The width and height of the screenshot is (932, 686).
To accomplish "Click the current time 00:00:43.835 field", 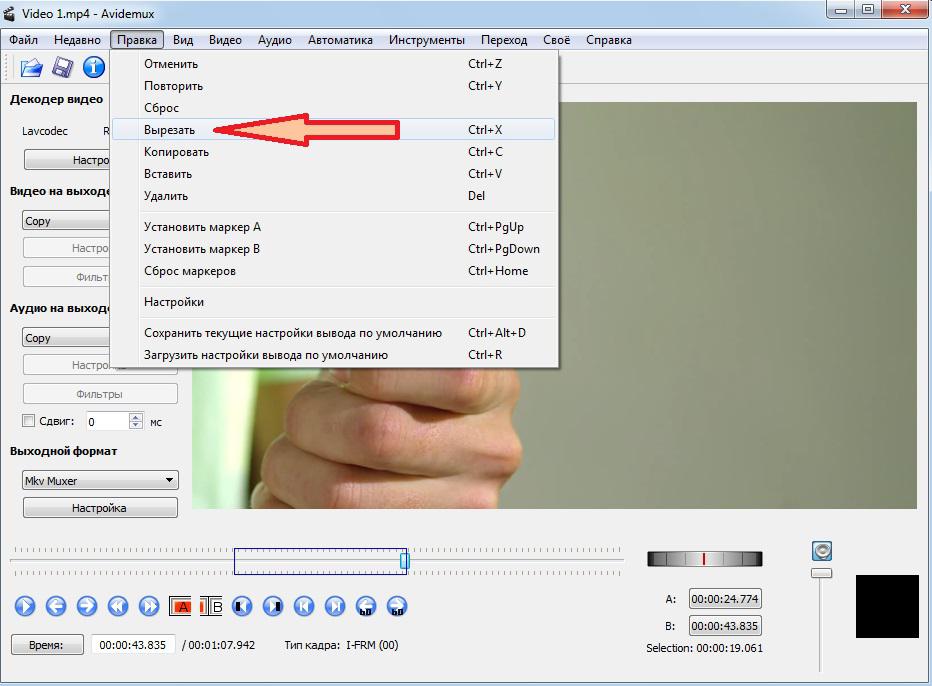I will [133, 645].
